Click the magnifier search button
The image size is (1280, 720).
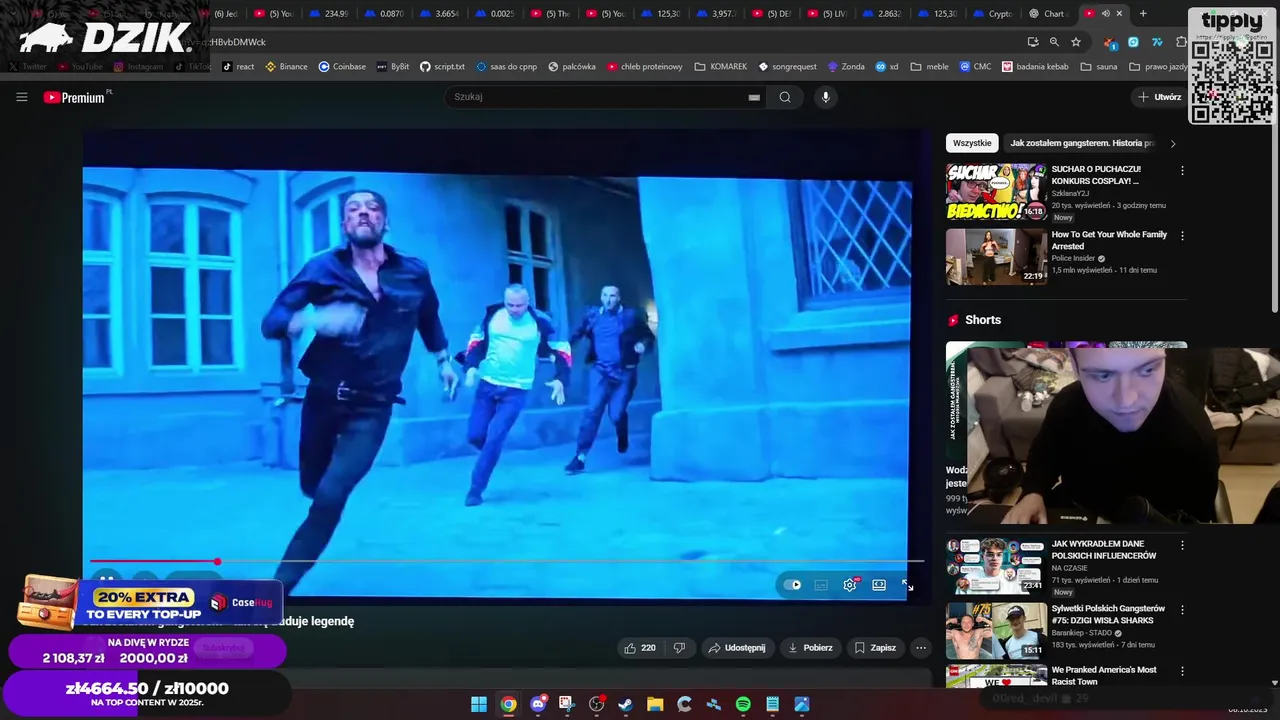(x=785, y=97)
